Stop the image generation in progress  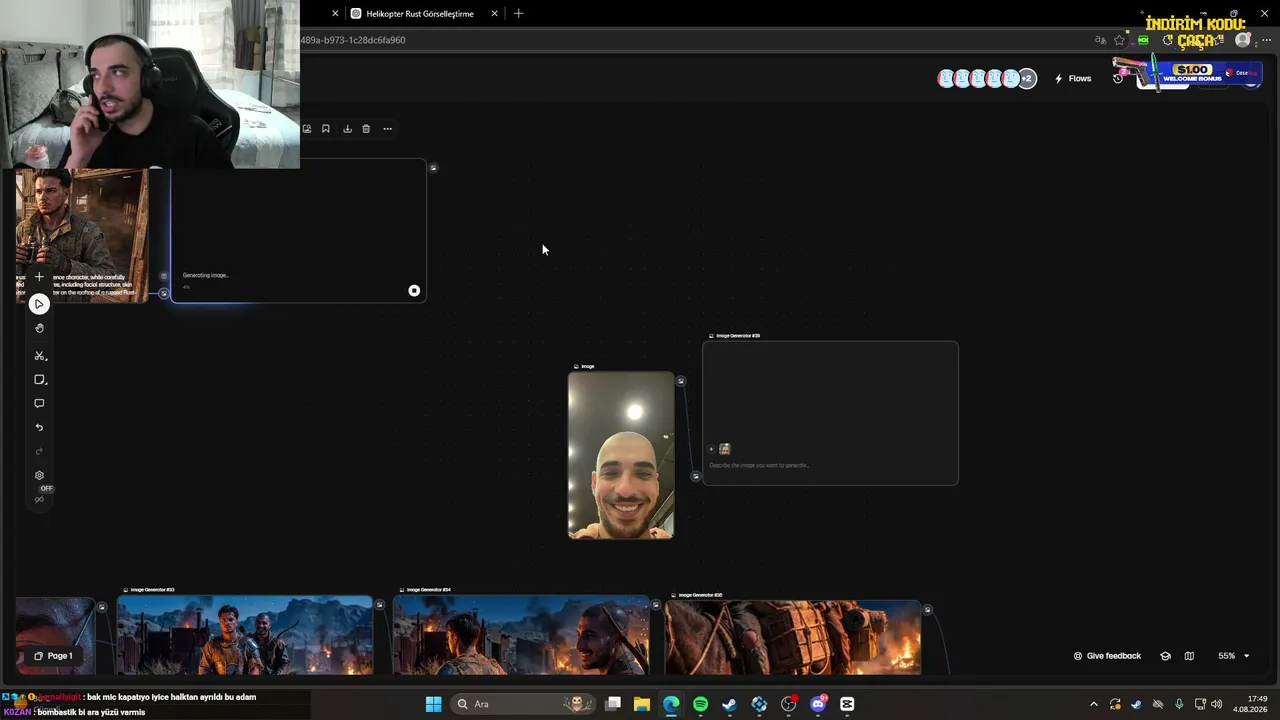pyautogui.click(x=414, y=291)
